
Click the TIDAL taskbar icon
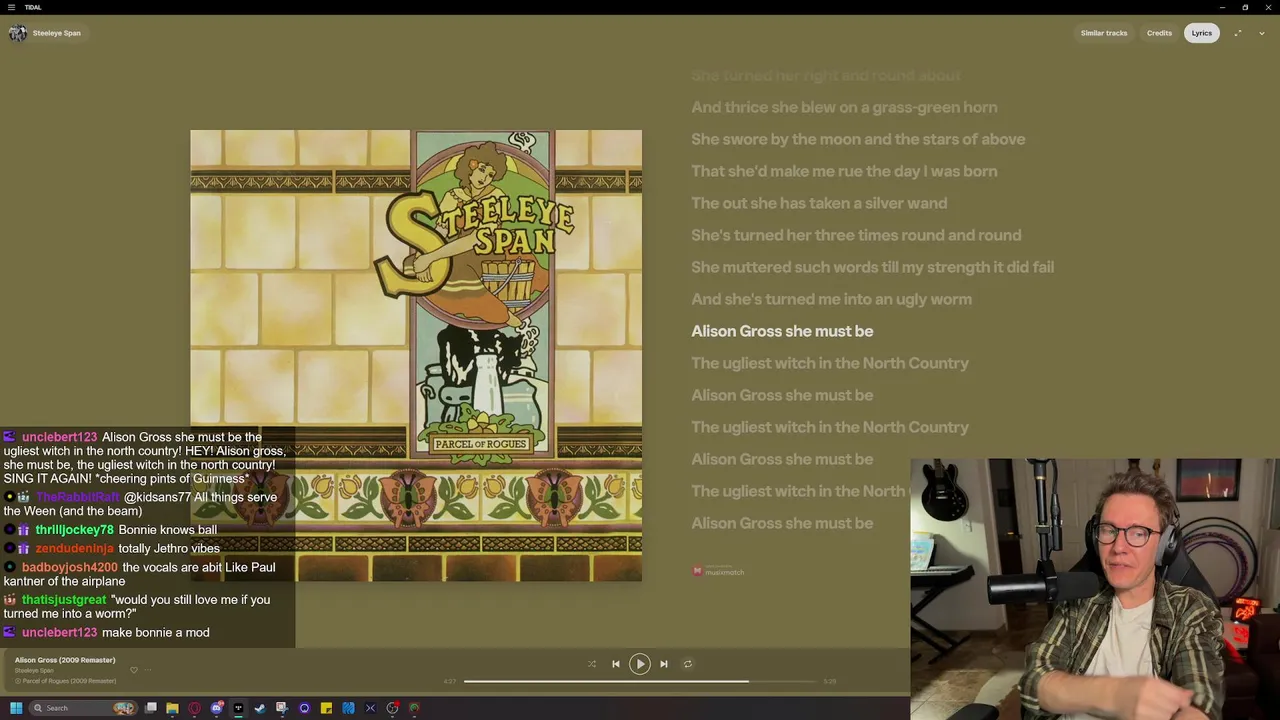pyautogui.click(x=238, y=708)
